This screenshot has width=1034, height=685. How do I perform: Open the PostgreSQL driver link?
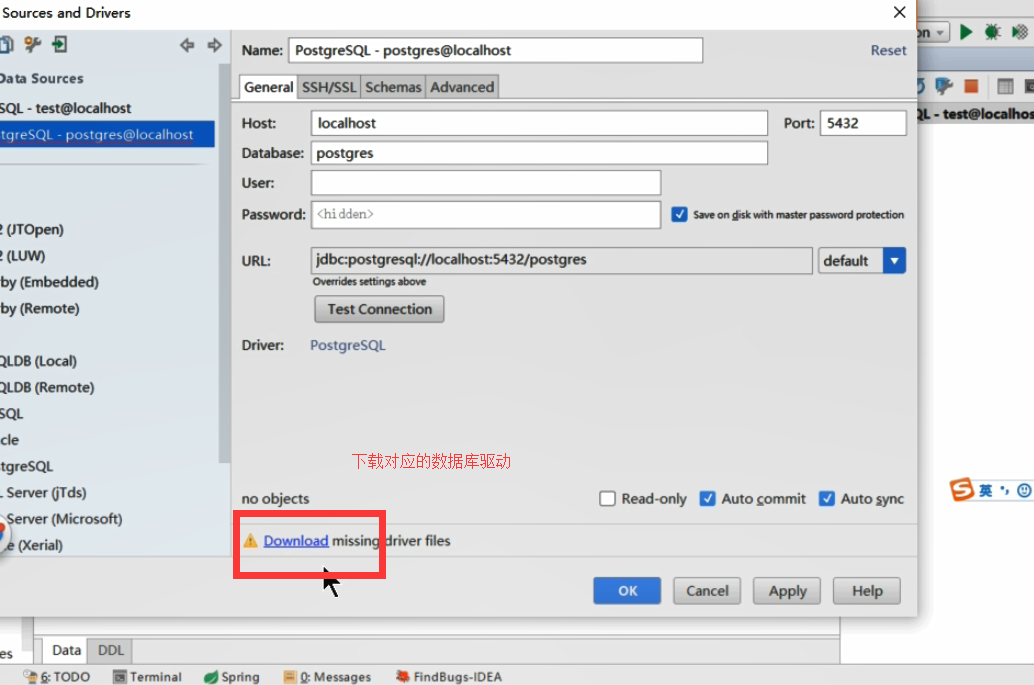pos(348,345)
